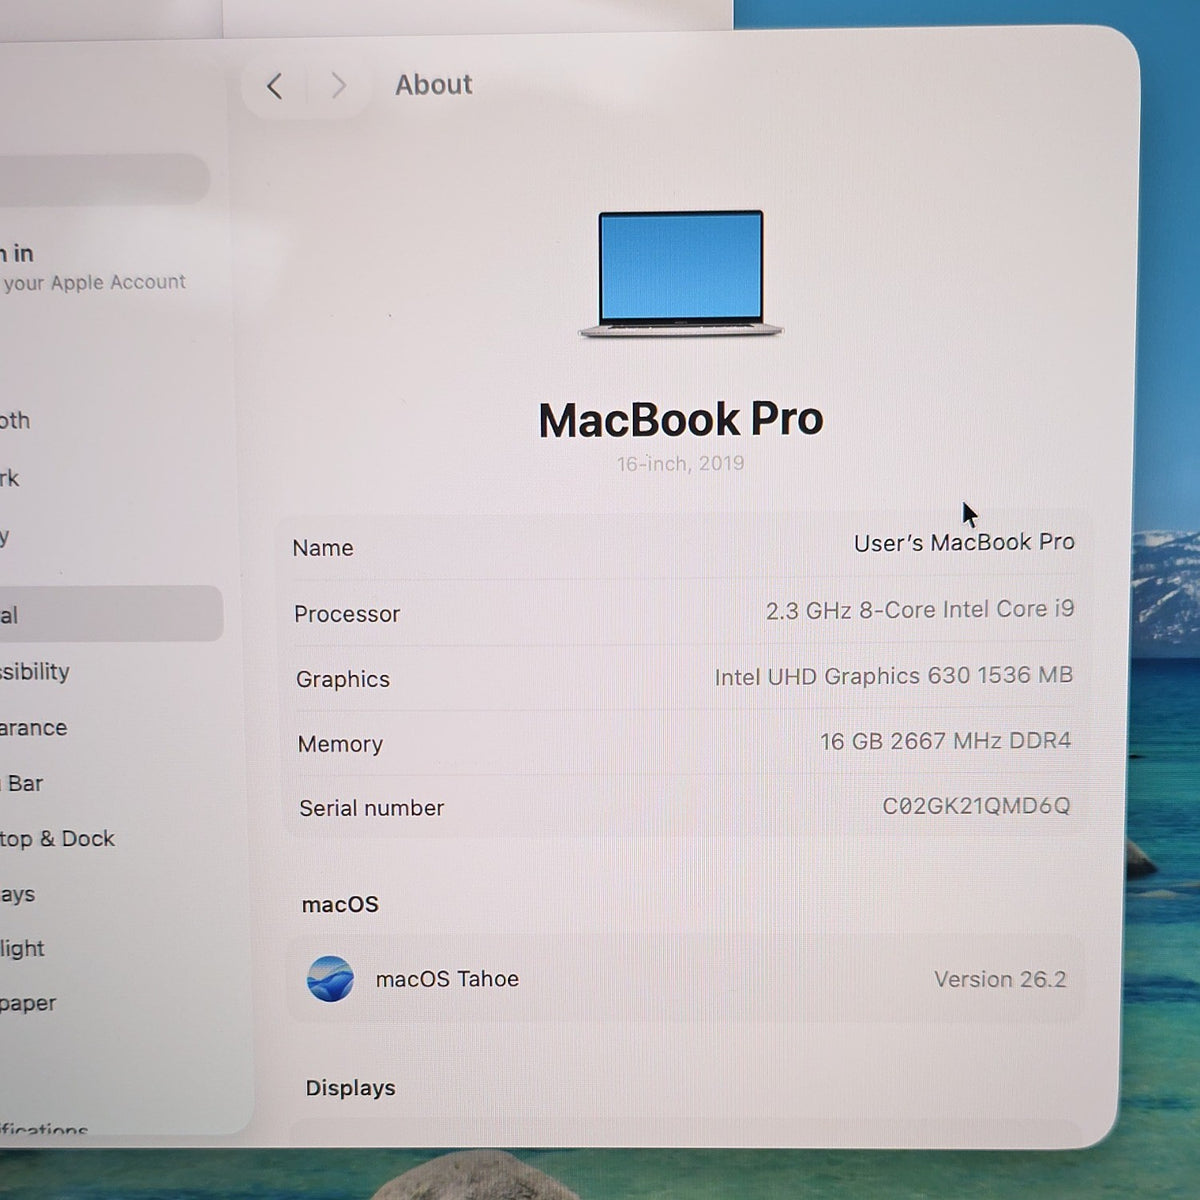Image resolution: width=1200 pixels, height=1200 pixels.
Task: Select 'Intel UHD Graphics 630 1536 MB' text
Action: pyautogui.click(x=894, y=676)
